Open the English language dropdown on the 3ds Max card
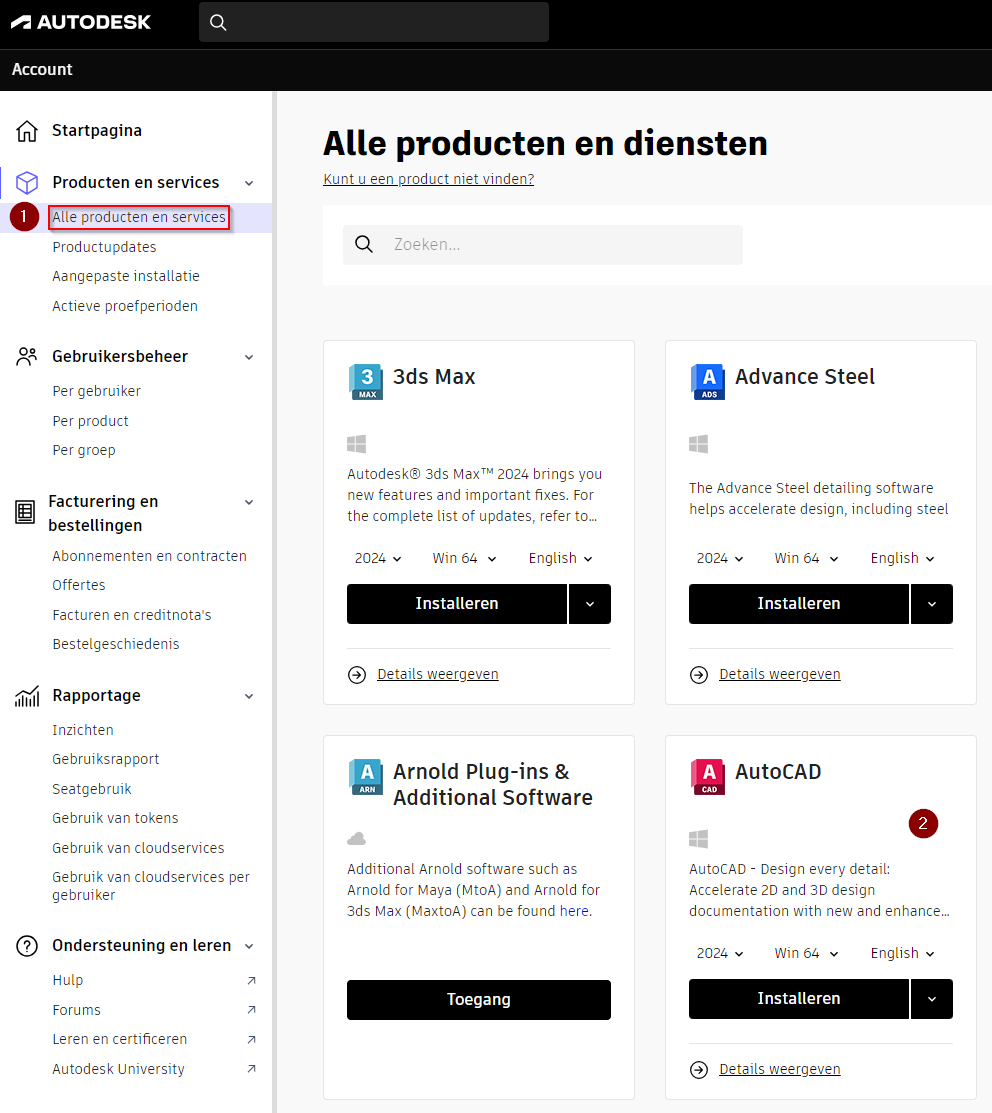 point(561,559)
